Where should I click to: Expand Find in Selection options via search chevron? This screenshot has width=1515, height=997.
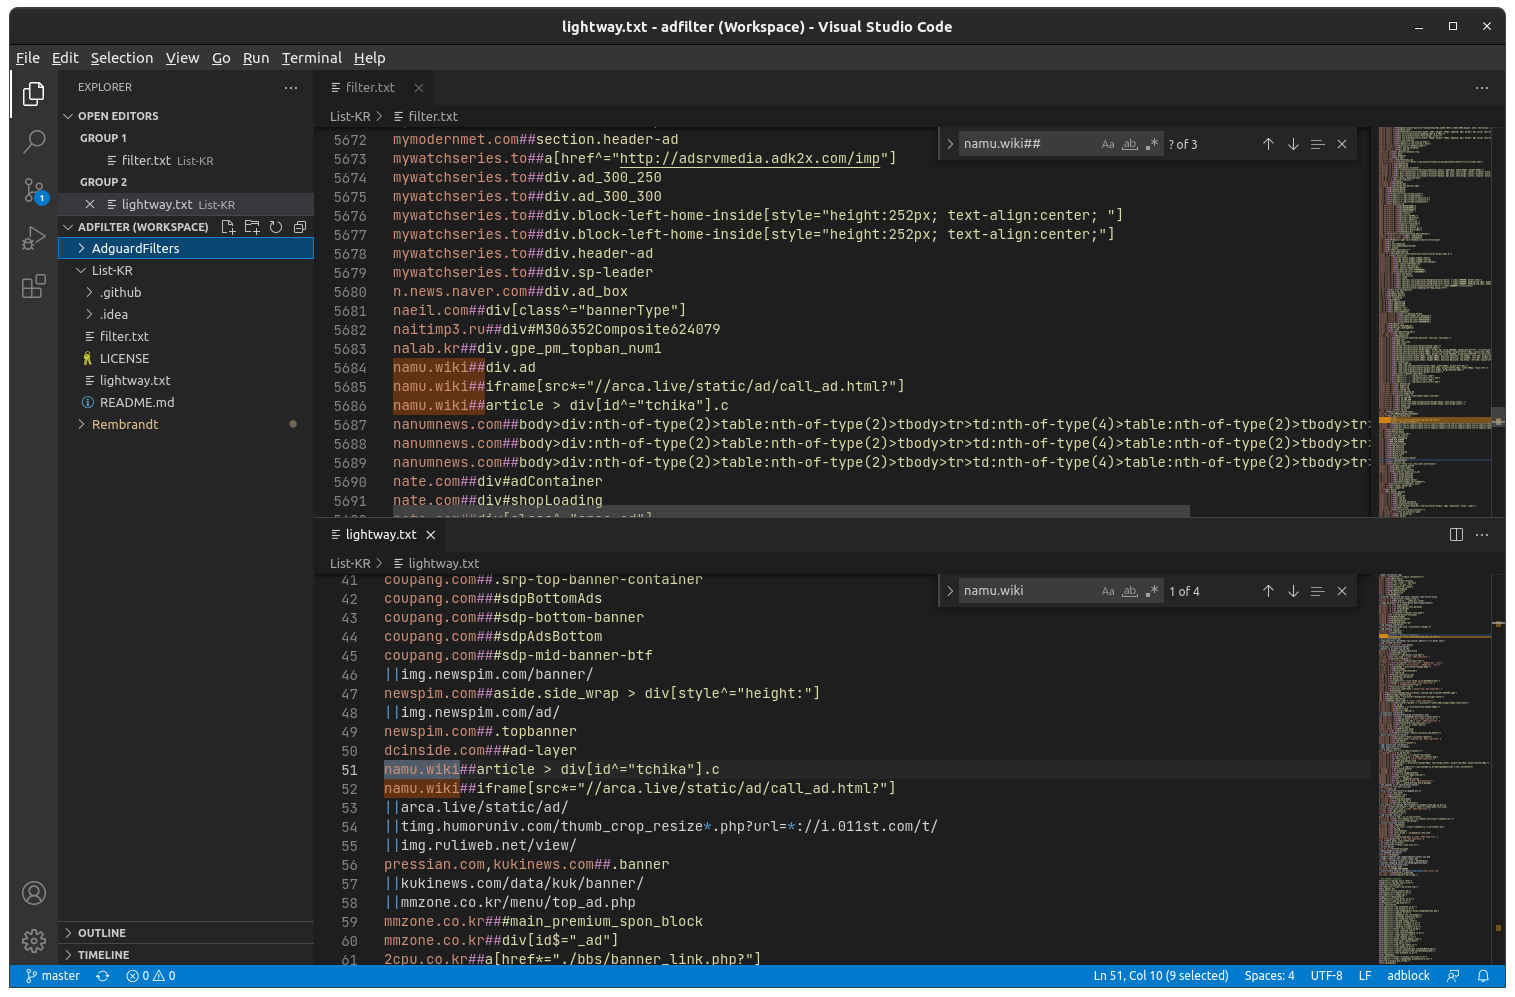click(x=949, y=143)
